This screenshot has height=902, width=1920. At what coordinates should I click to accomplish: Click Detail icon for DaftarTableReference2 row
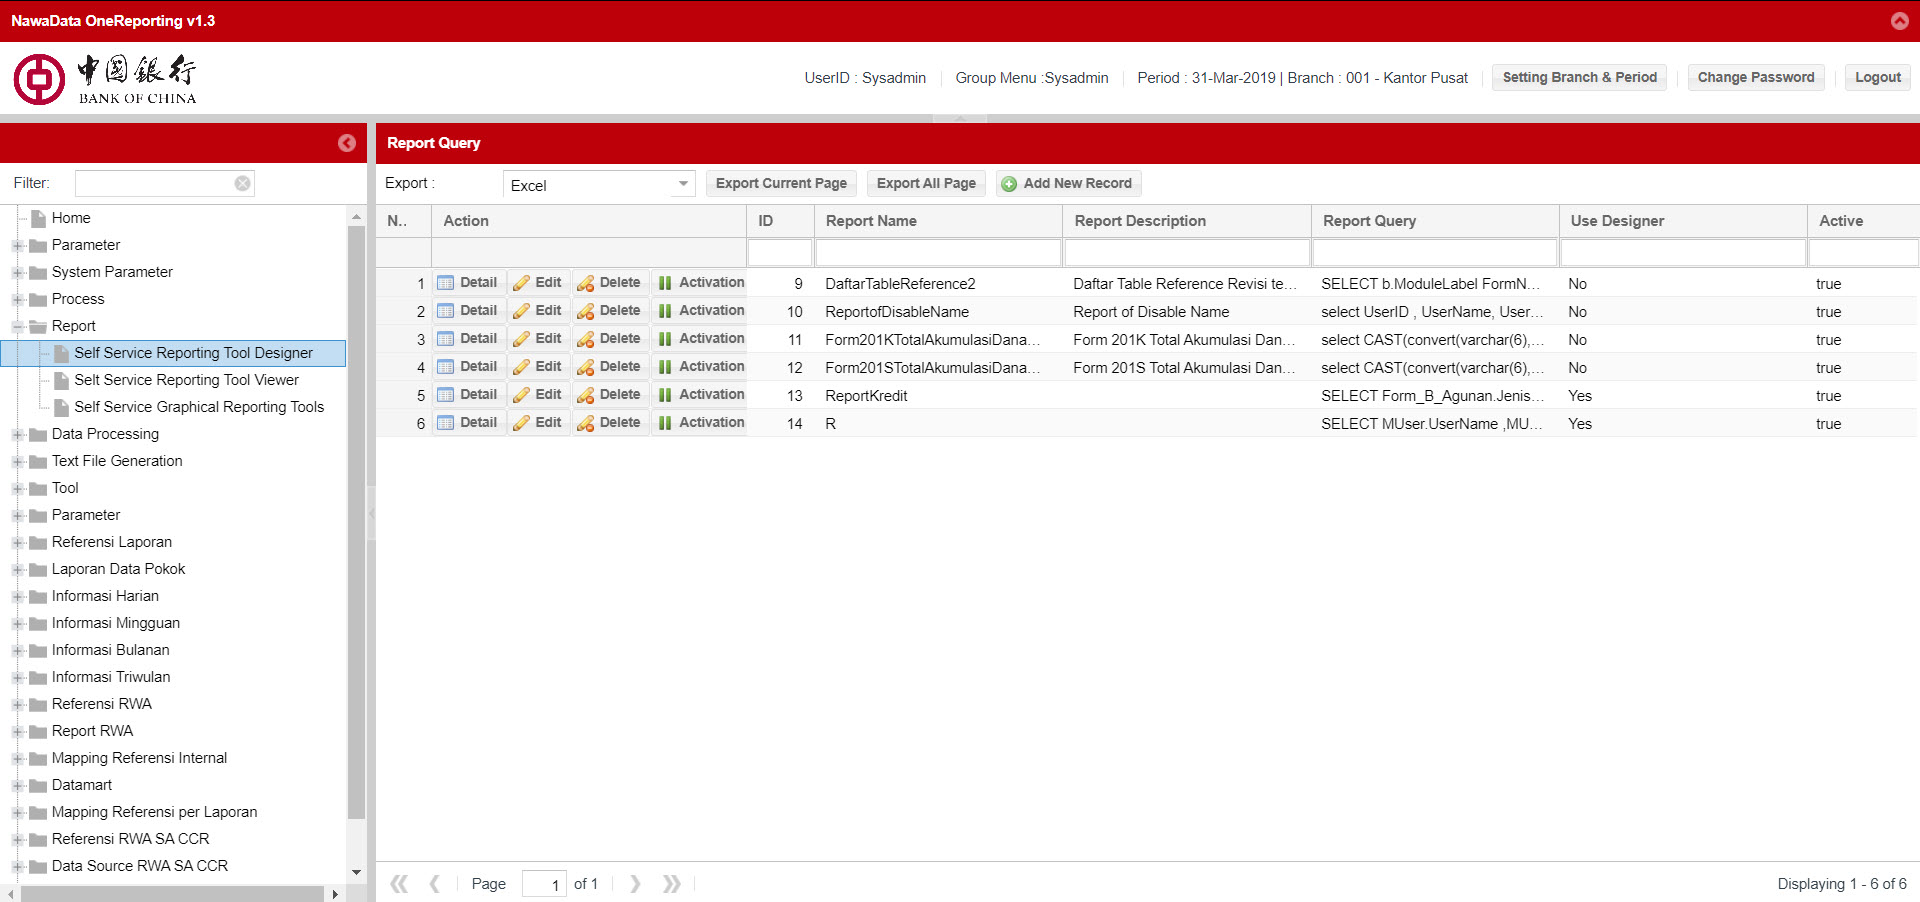446,283
